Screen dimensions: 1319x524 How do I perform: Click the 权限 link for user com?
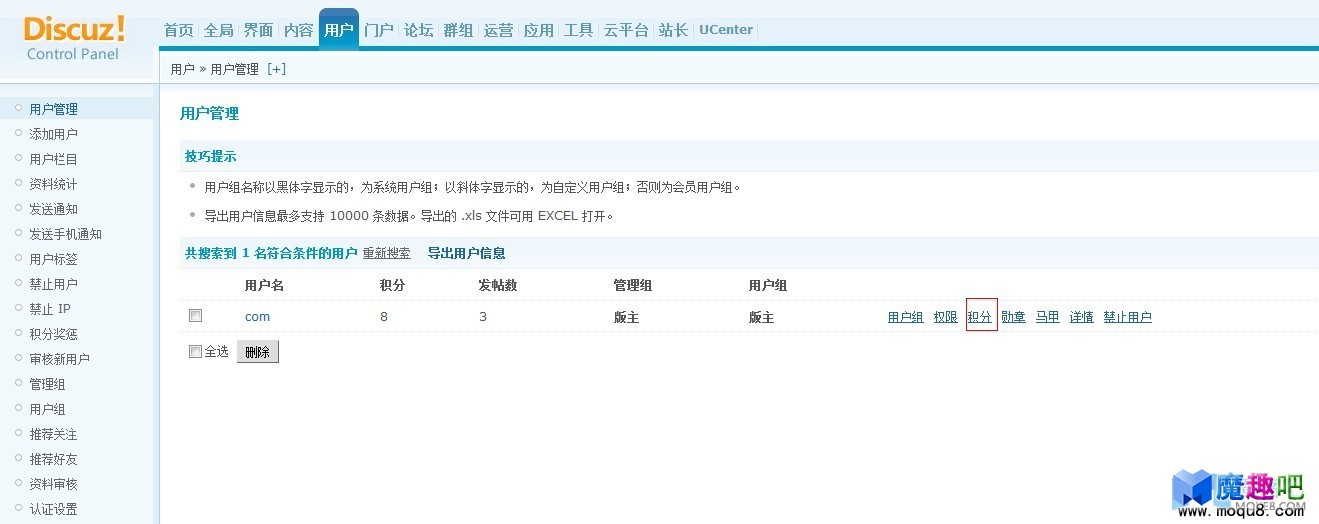(x=945, y=317)
